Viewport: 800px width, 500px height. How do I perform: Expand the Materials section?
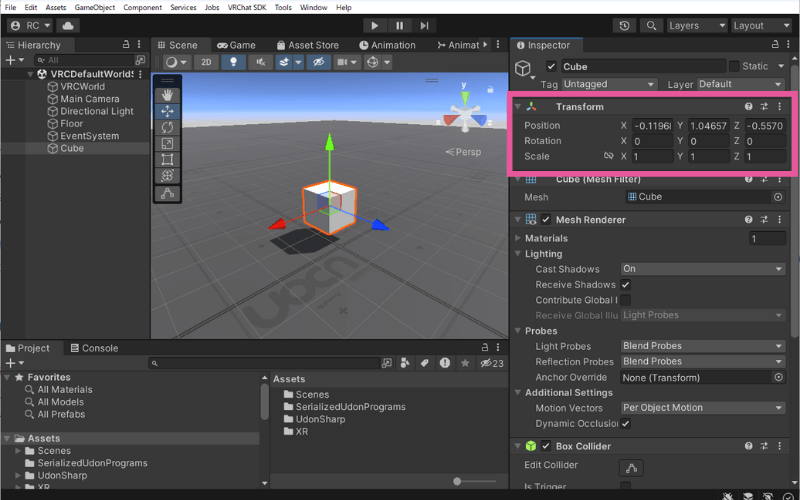click(x=518, y=238)
